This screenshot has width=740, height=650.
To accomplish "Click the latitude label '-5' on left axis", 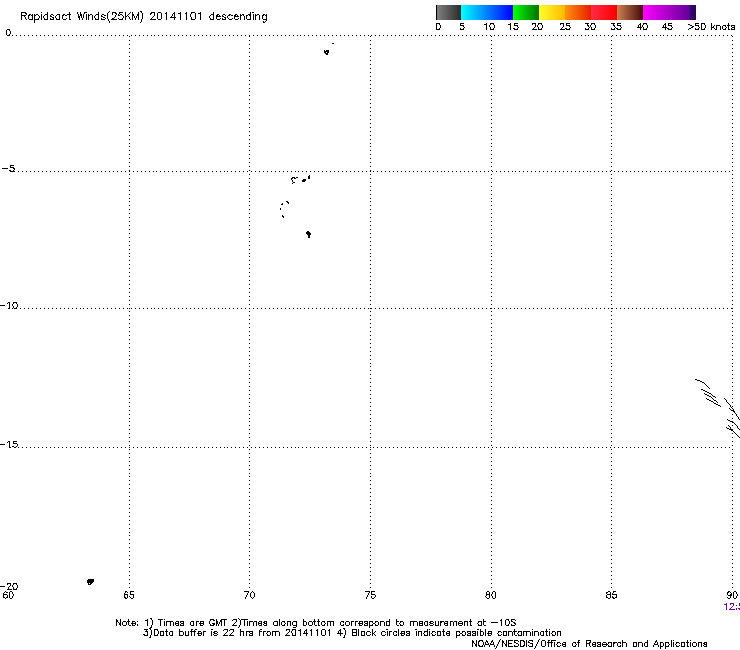I will pyautogui.click(x=8, y=169).
